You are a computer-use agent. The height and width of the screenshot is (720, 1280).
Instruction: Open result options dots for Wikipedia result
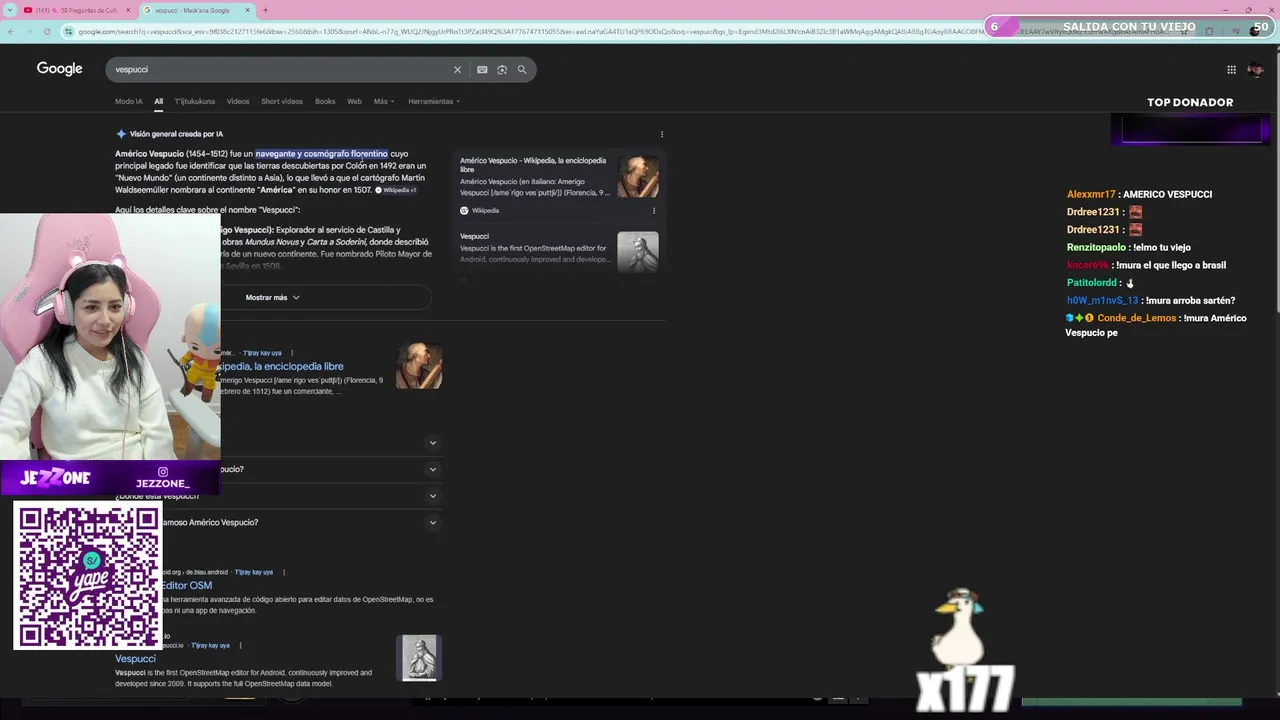291,353
